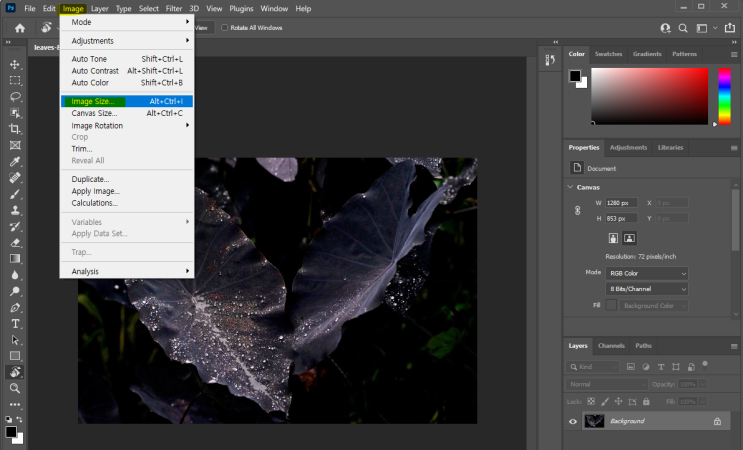This screenshot has height=450, width=743.
Task: Select the Crop tool
Action: point(15,129)
